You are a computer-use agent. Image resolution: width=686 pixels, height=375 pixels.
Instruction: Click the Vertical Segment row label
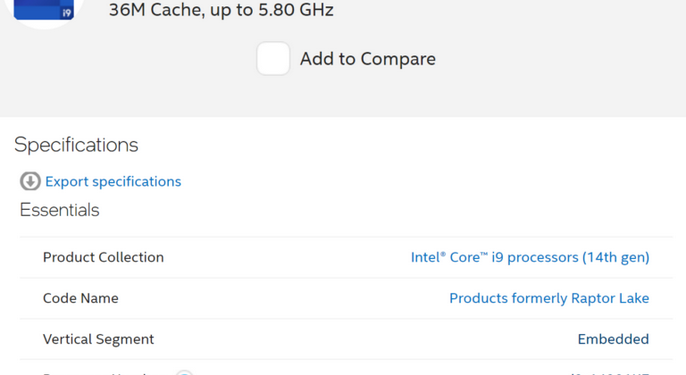click(98, 339)
